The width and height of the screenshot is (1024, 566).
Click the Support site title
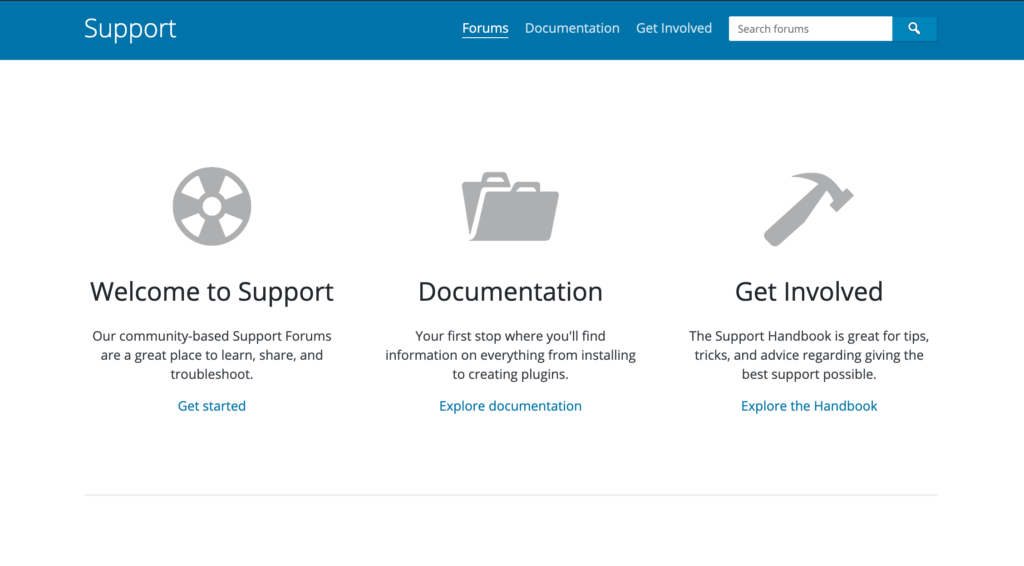(130, 29)
